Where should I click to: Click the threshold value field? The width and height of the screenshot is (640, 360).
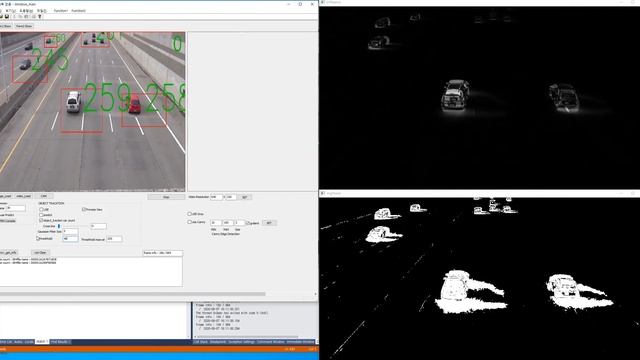coord(70,239)
